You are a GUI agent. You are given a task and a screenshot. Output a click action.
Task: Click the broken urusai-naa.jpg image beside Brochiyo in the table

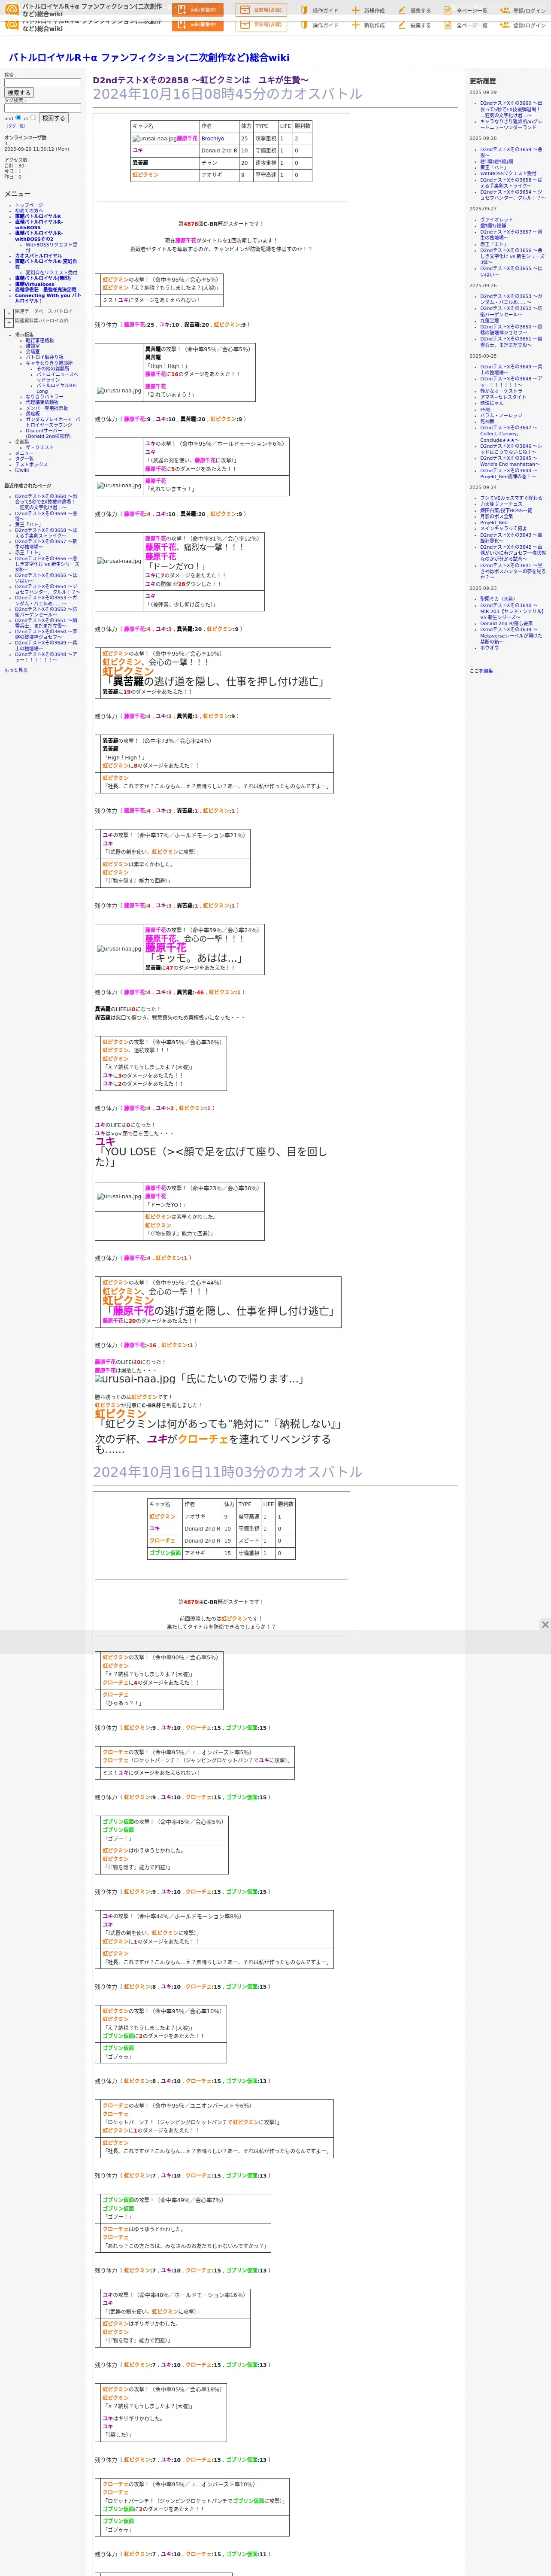154,139
